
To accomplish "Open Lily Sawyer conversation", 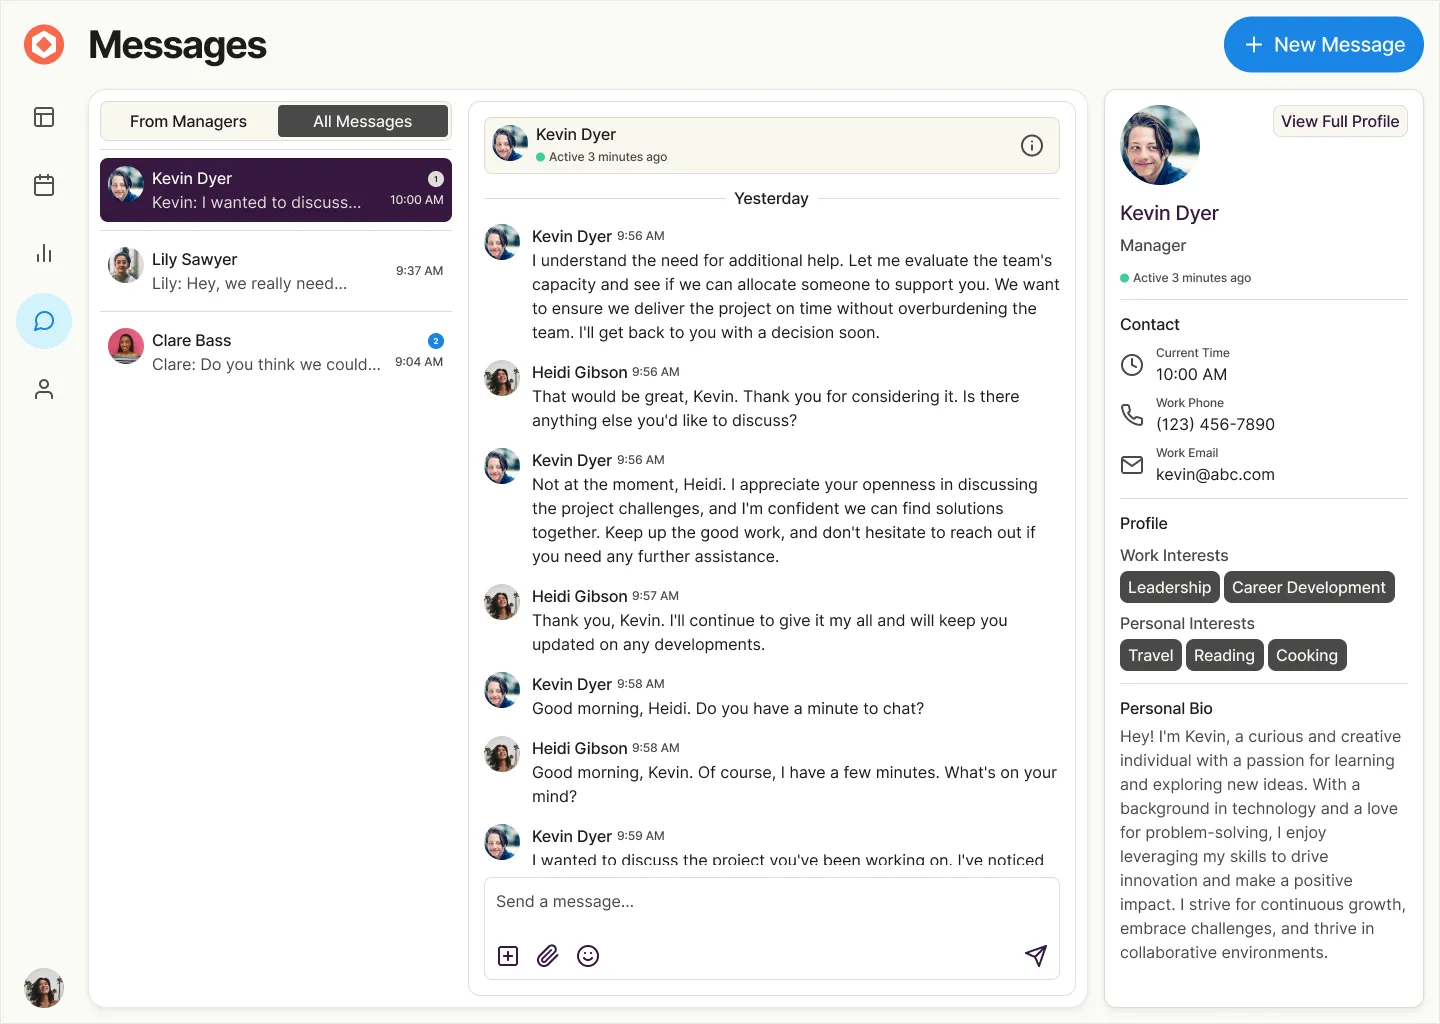I will point(276,271).
